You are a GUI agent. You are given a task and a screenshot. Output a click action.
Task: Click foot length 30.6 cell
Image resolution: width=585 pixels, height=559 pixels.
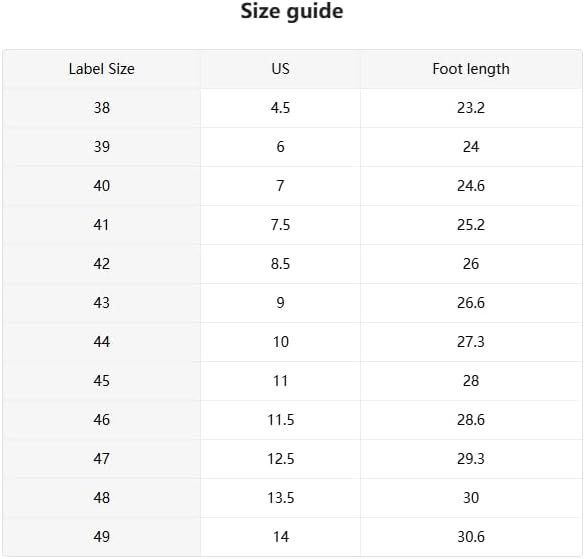(471, 537)
